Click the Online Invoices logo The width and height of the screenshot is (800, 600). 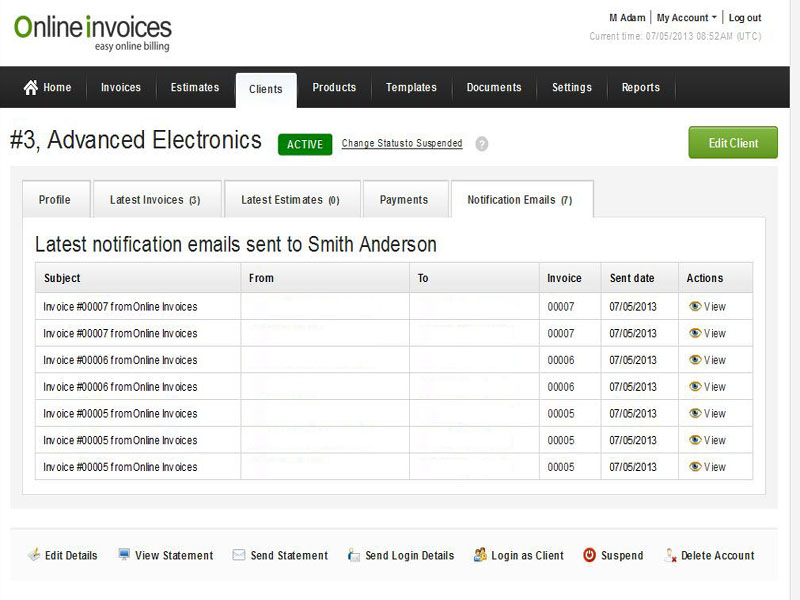pos(93,31)
